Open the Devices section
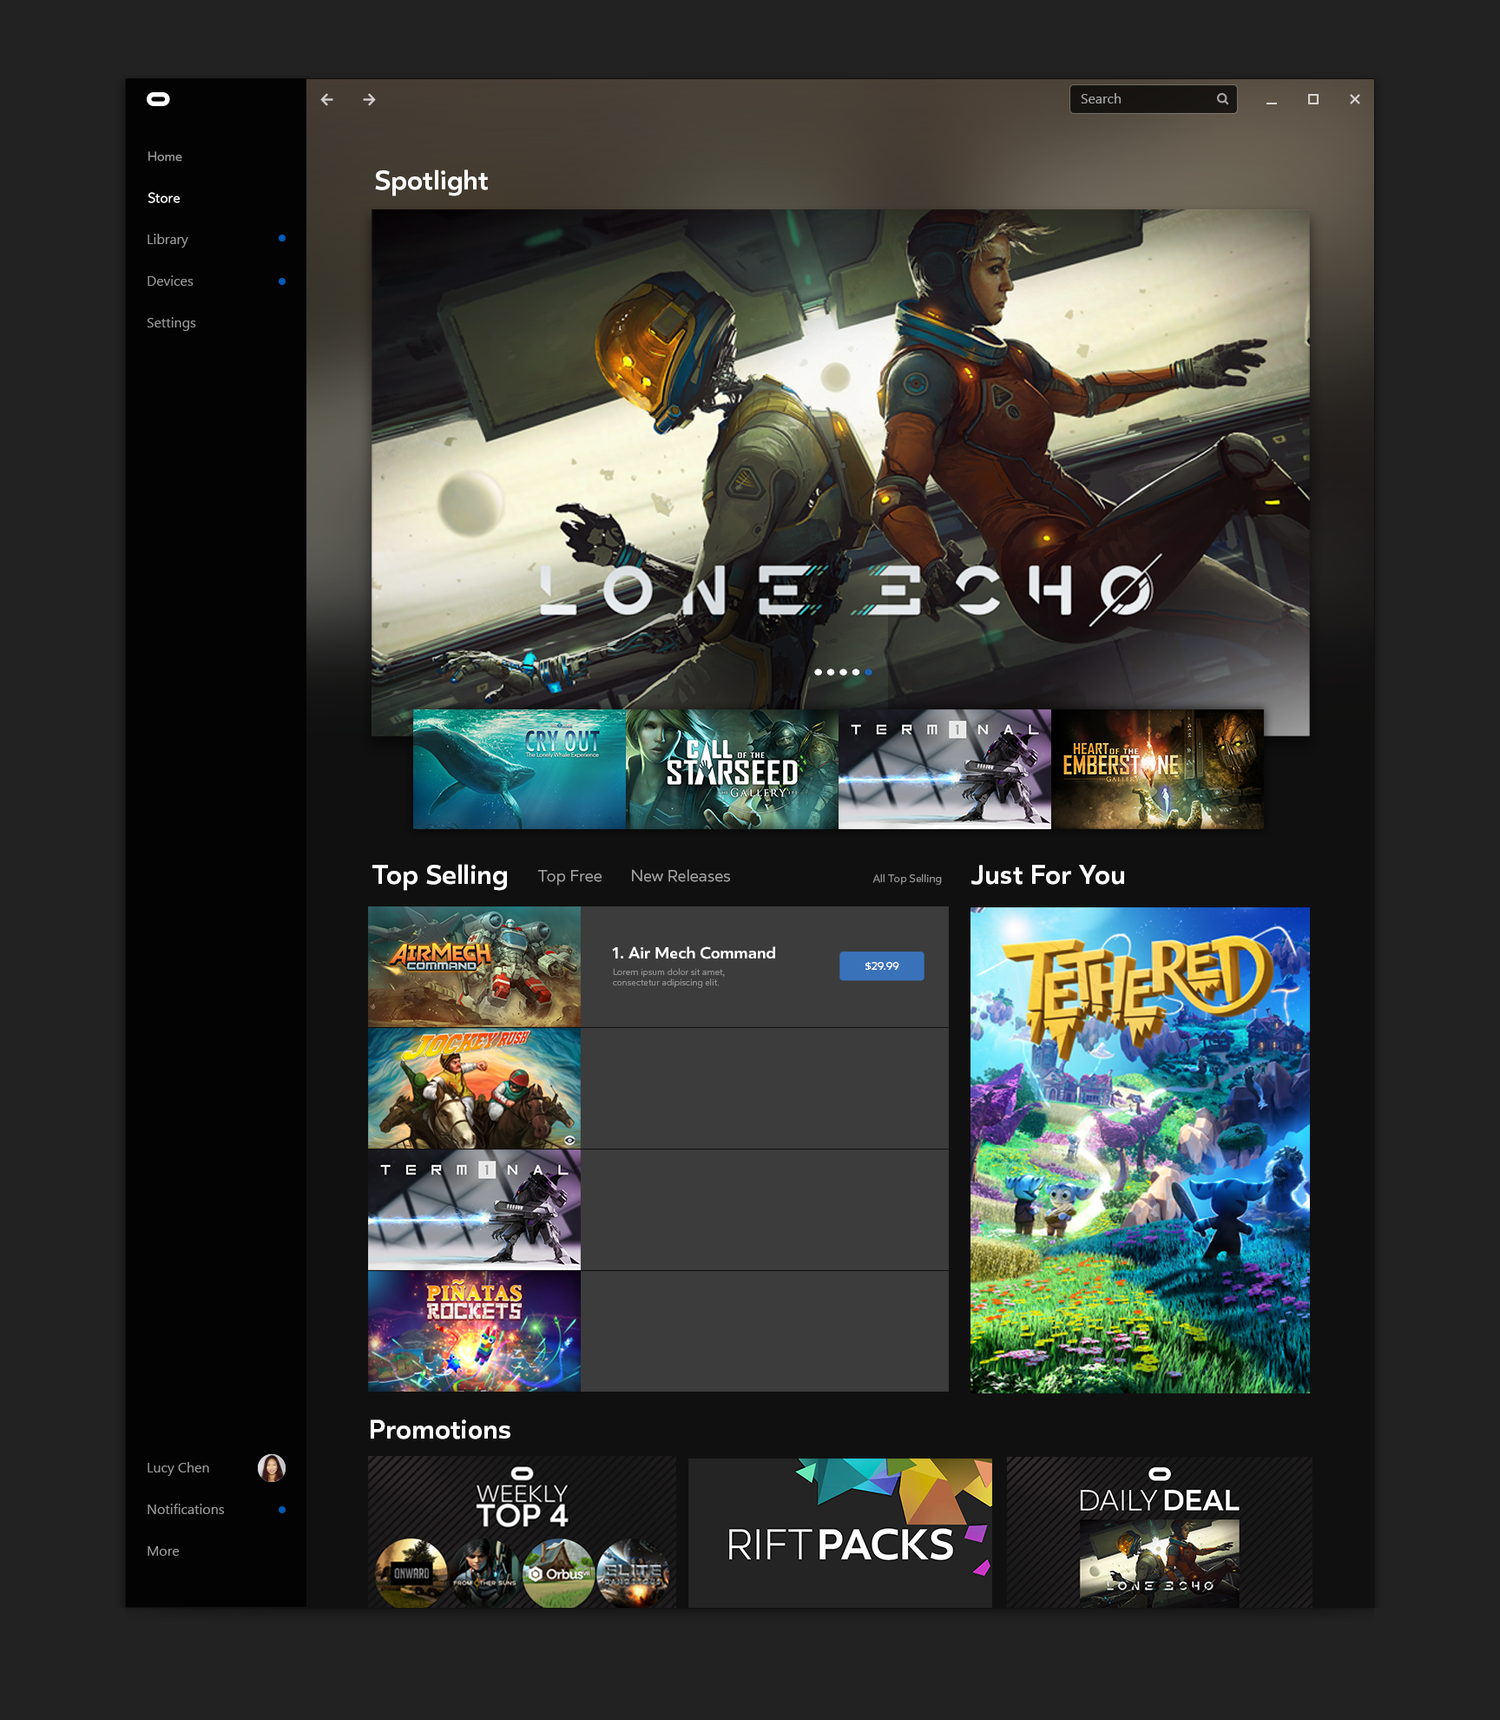The height and width of the screenshot is (1720, 1500). click(x=170, y=281)
